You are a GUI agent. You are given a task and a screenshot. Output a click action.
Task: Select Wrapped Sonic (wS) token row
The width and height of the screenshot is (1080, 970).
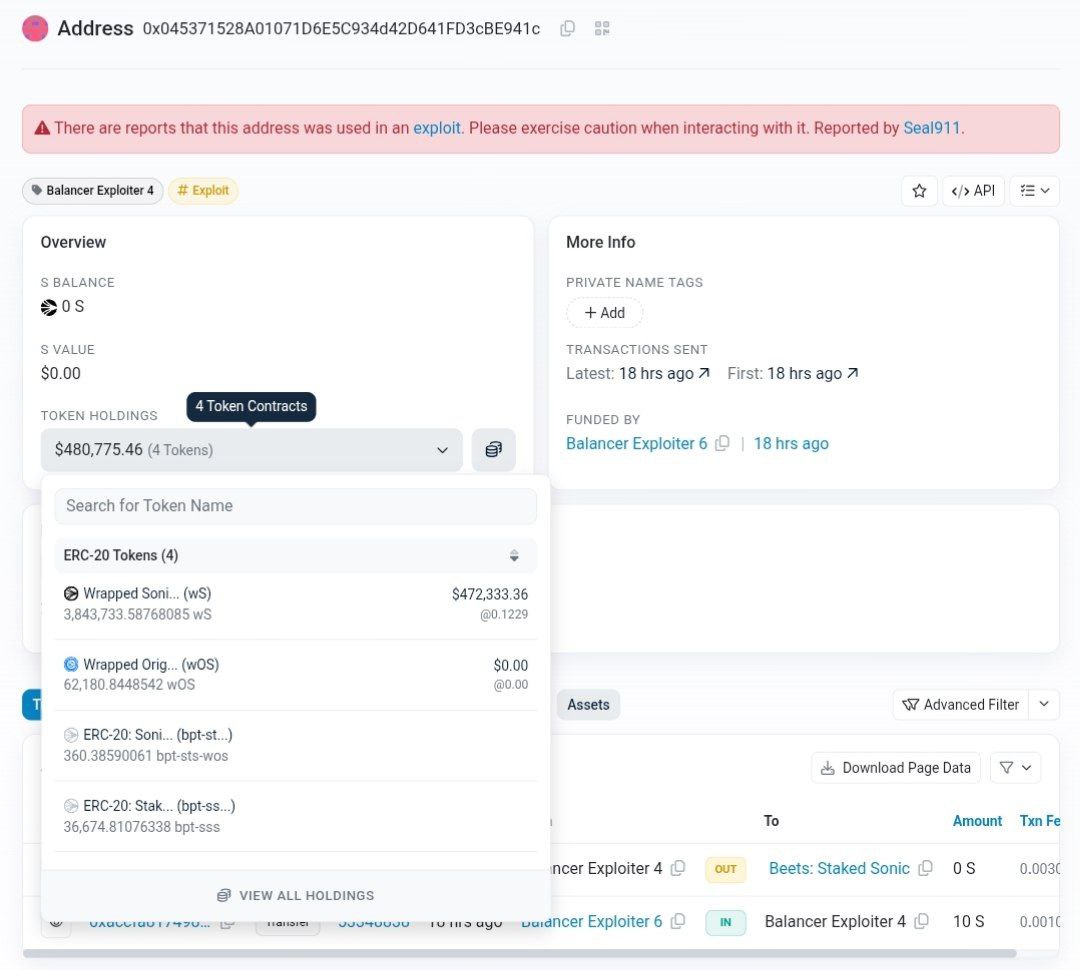[295, 603]
